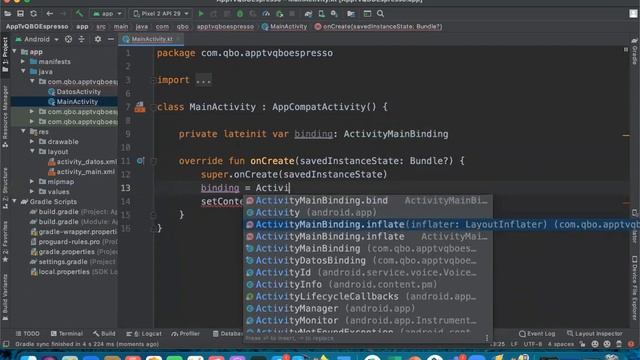
Task: Hide the Project panel with minus icon
Action: tap(111, 39)
